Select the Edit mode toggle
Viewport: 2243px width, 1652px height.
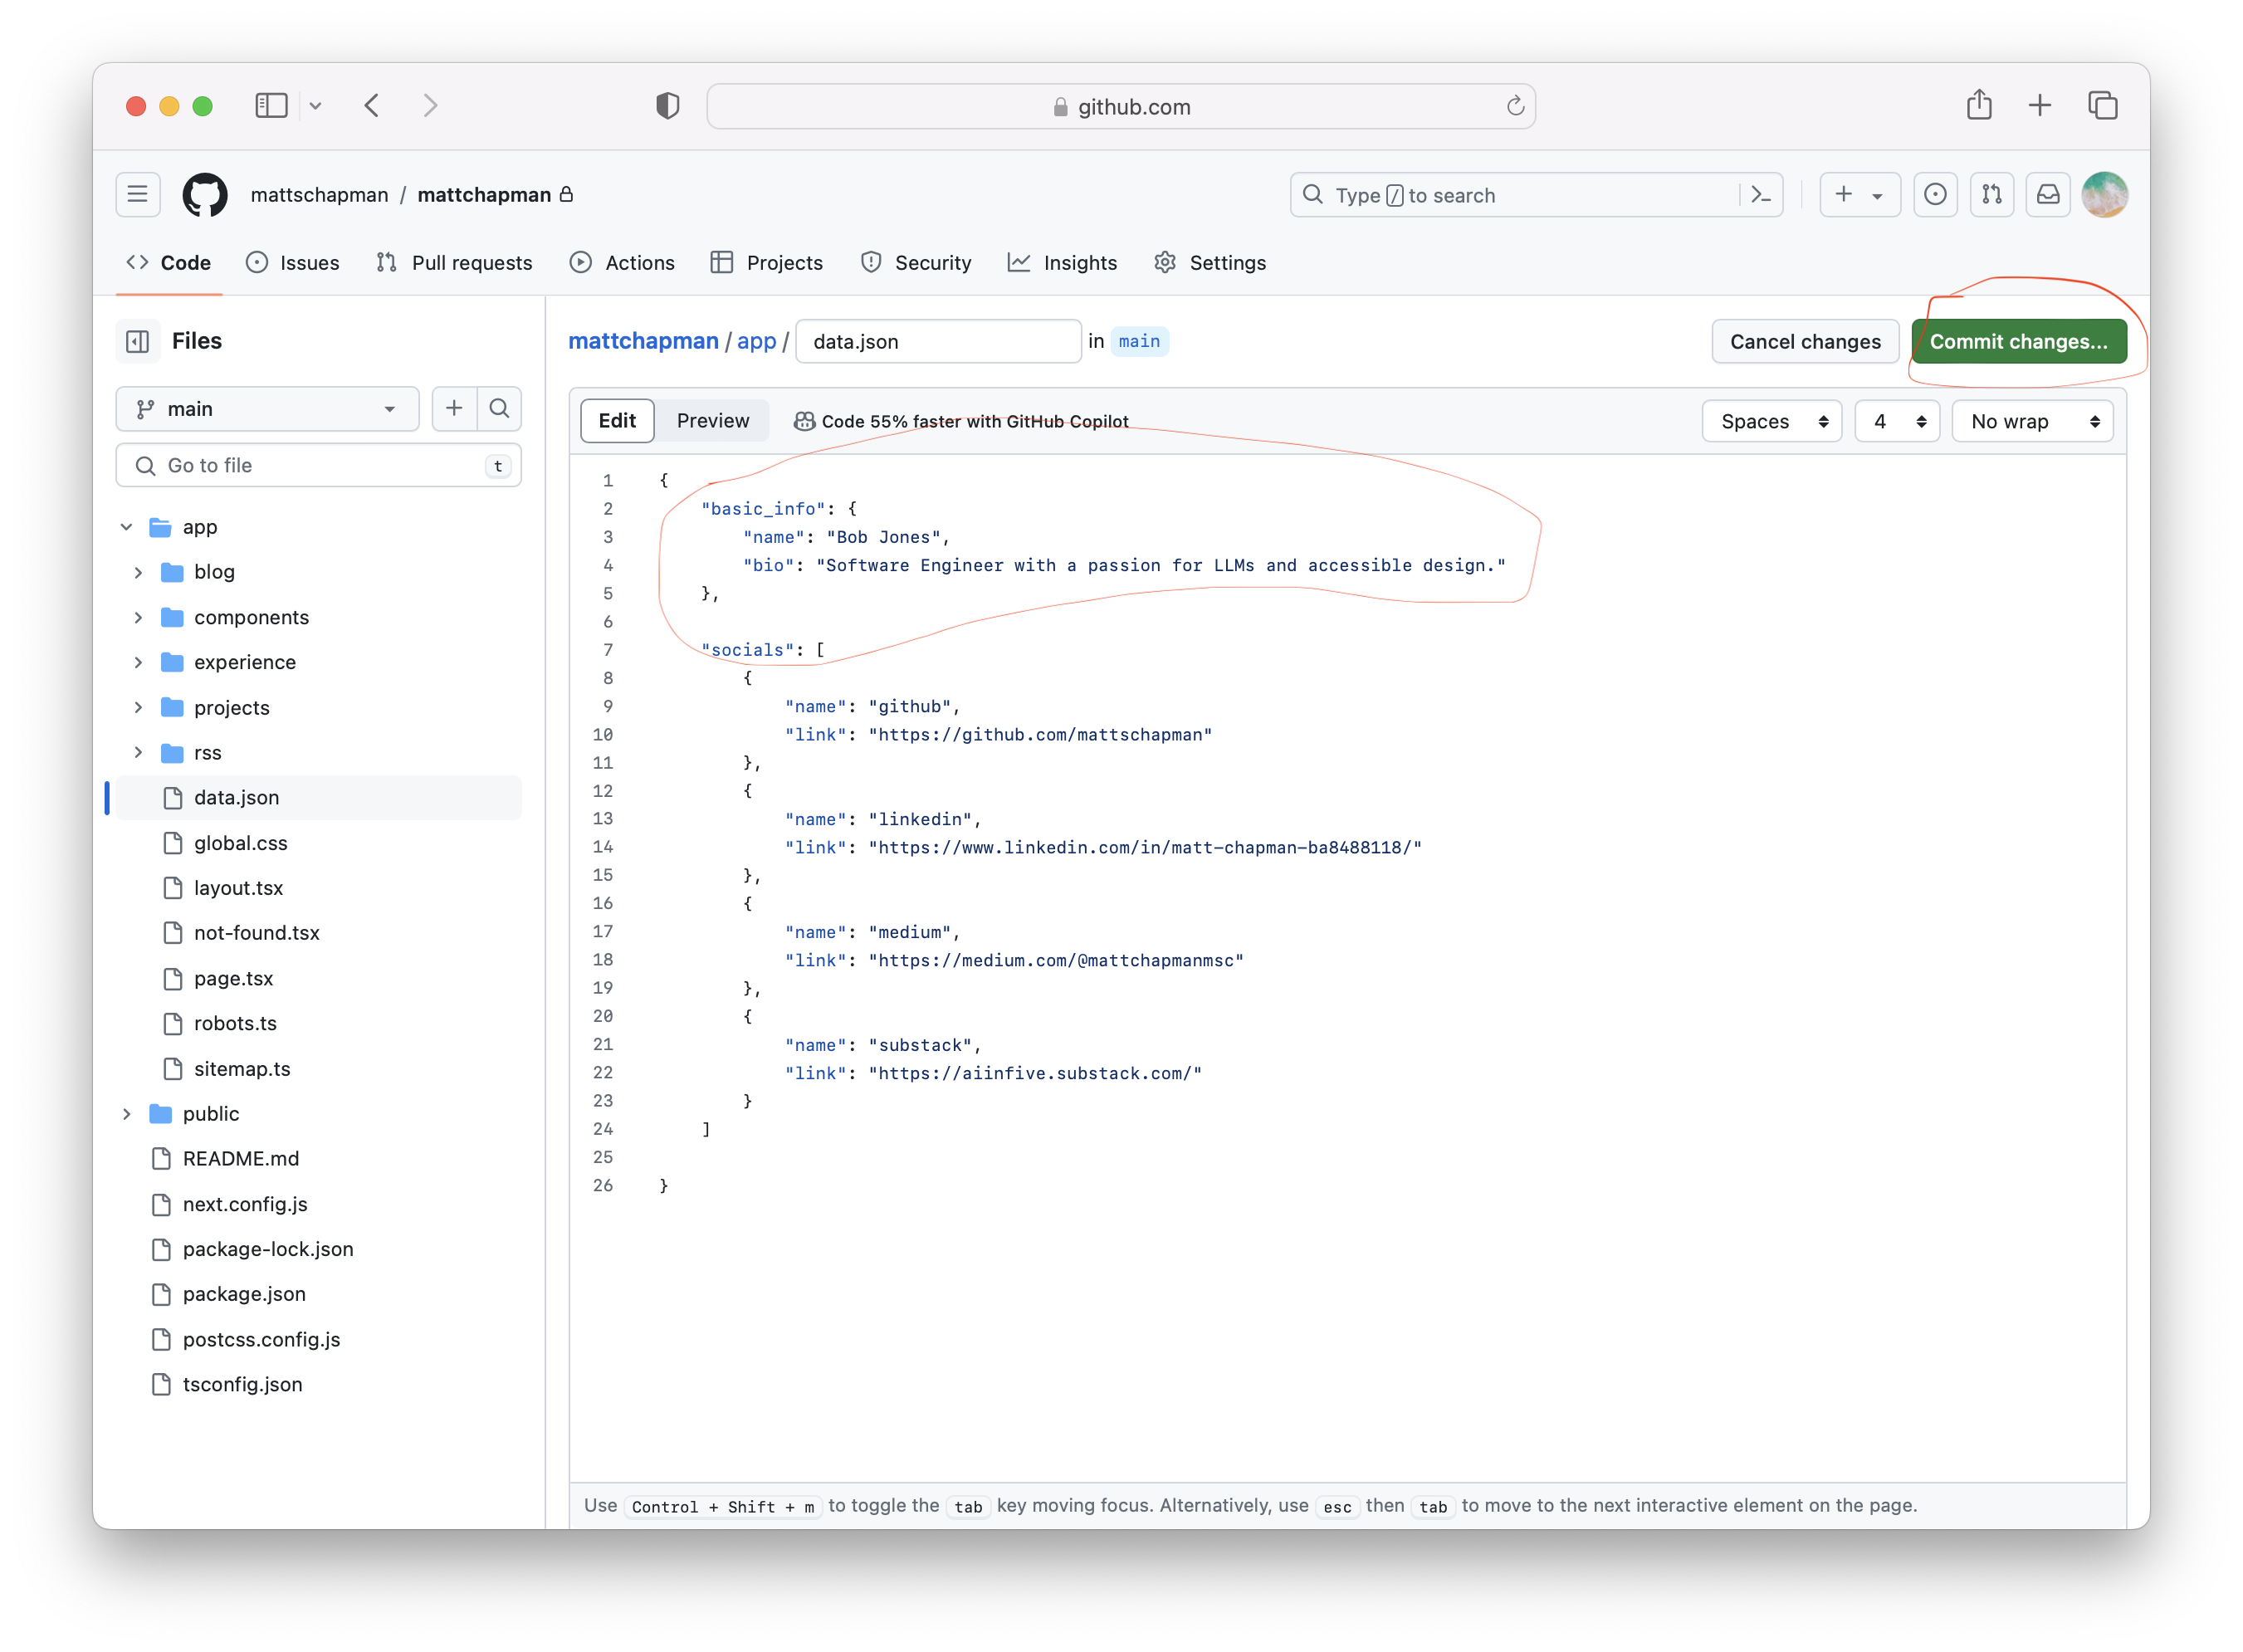click(617, 421)
